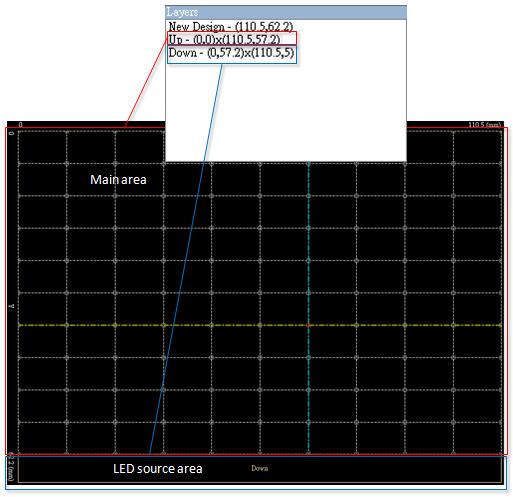This screenshot has height=497, width=513.
Task: Click the grid's top-left corner node
Action: point(19,132)
